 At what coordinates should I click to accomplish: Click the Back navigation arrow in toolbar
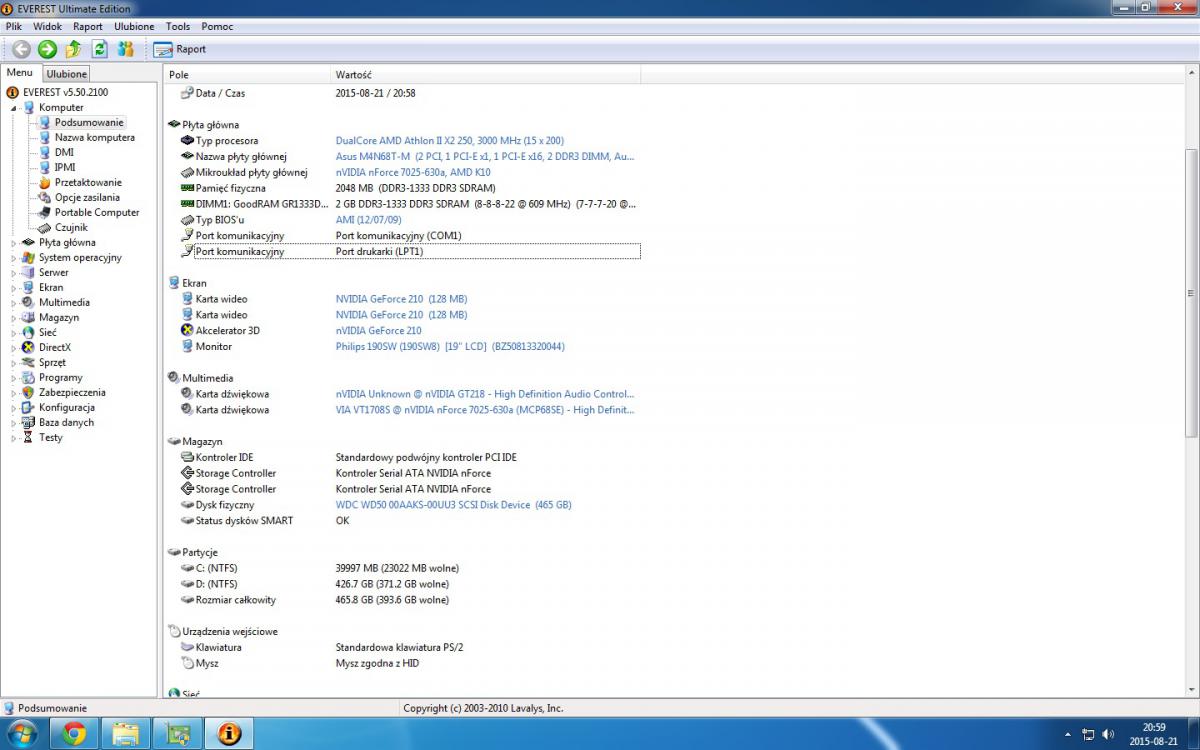(x=21, y=49)
